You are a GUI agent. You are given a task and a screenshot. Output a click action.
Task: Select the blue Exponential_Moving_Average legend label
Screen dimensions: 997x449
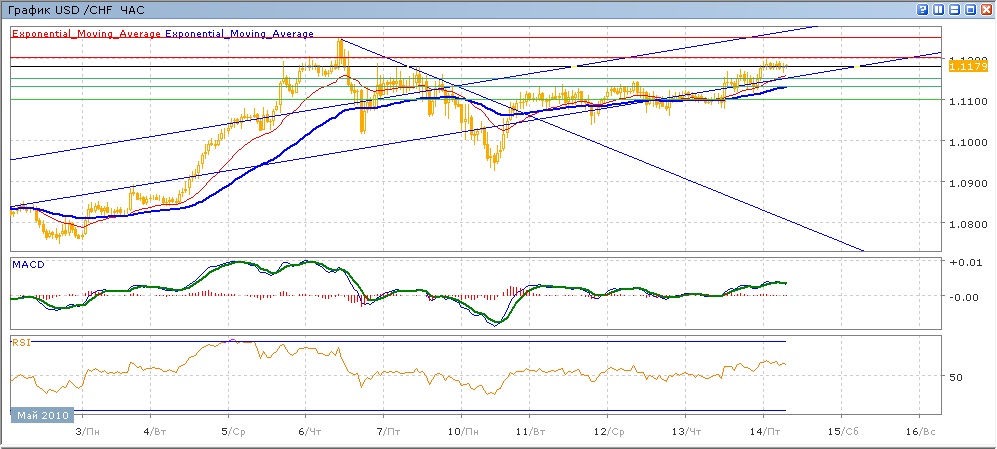pyautogui.click(x=240, y=33)
